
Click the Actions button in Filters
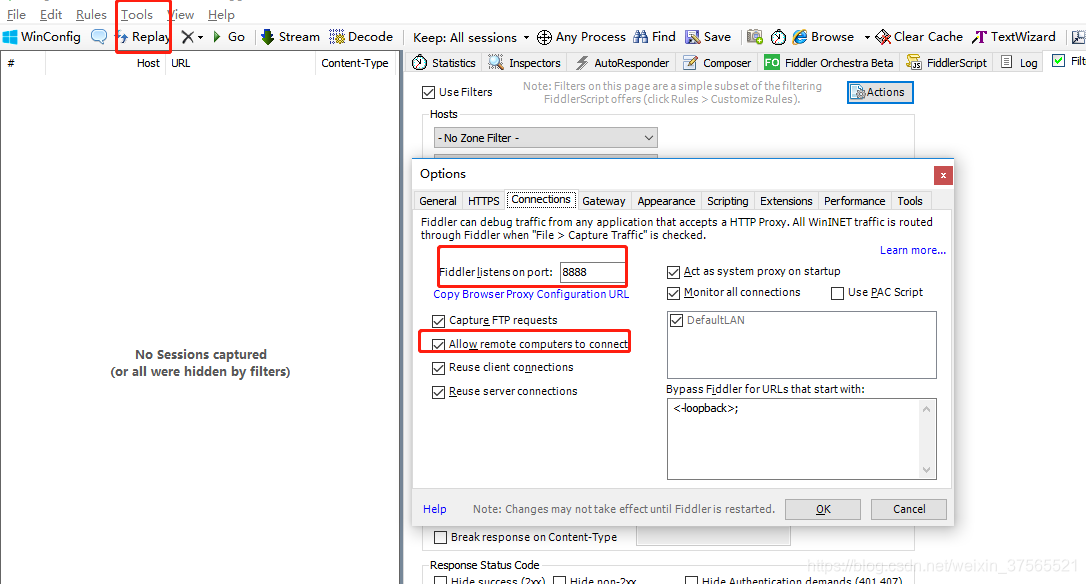coord(880,92)
